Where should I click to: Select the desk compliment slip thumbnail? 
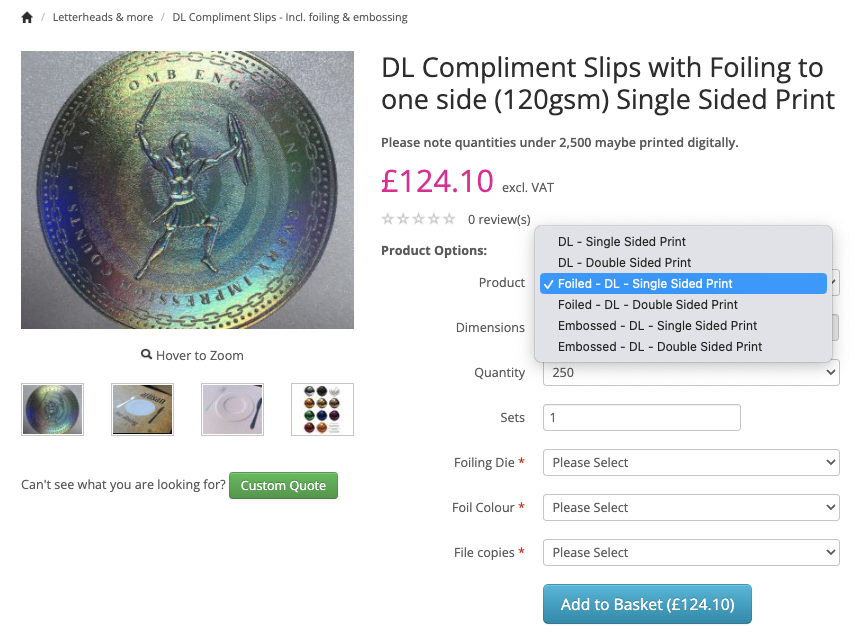[142, 409]
